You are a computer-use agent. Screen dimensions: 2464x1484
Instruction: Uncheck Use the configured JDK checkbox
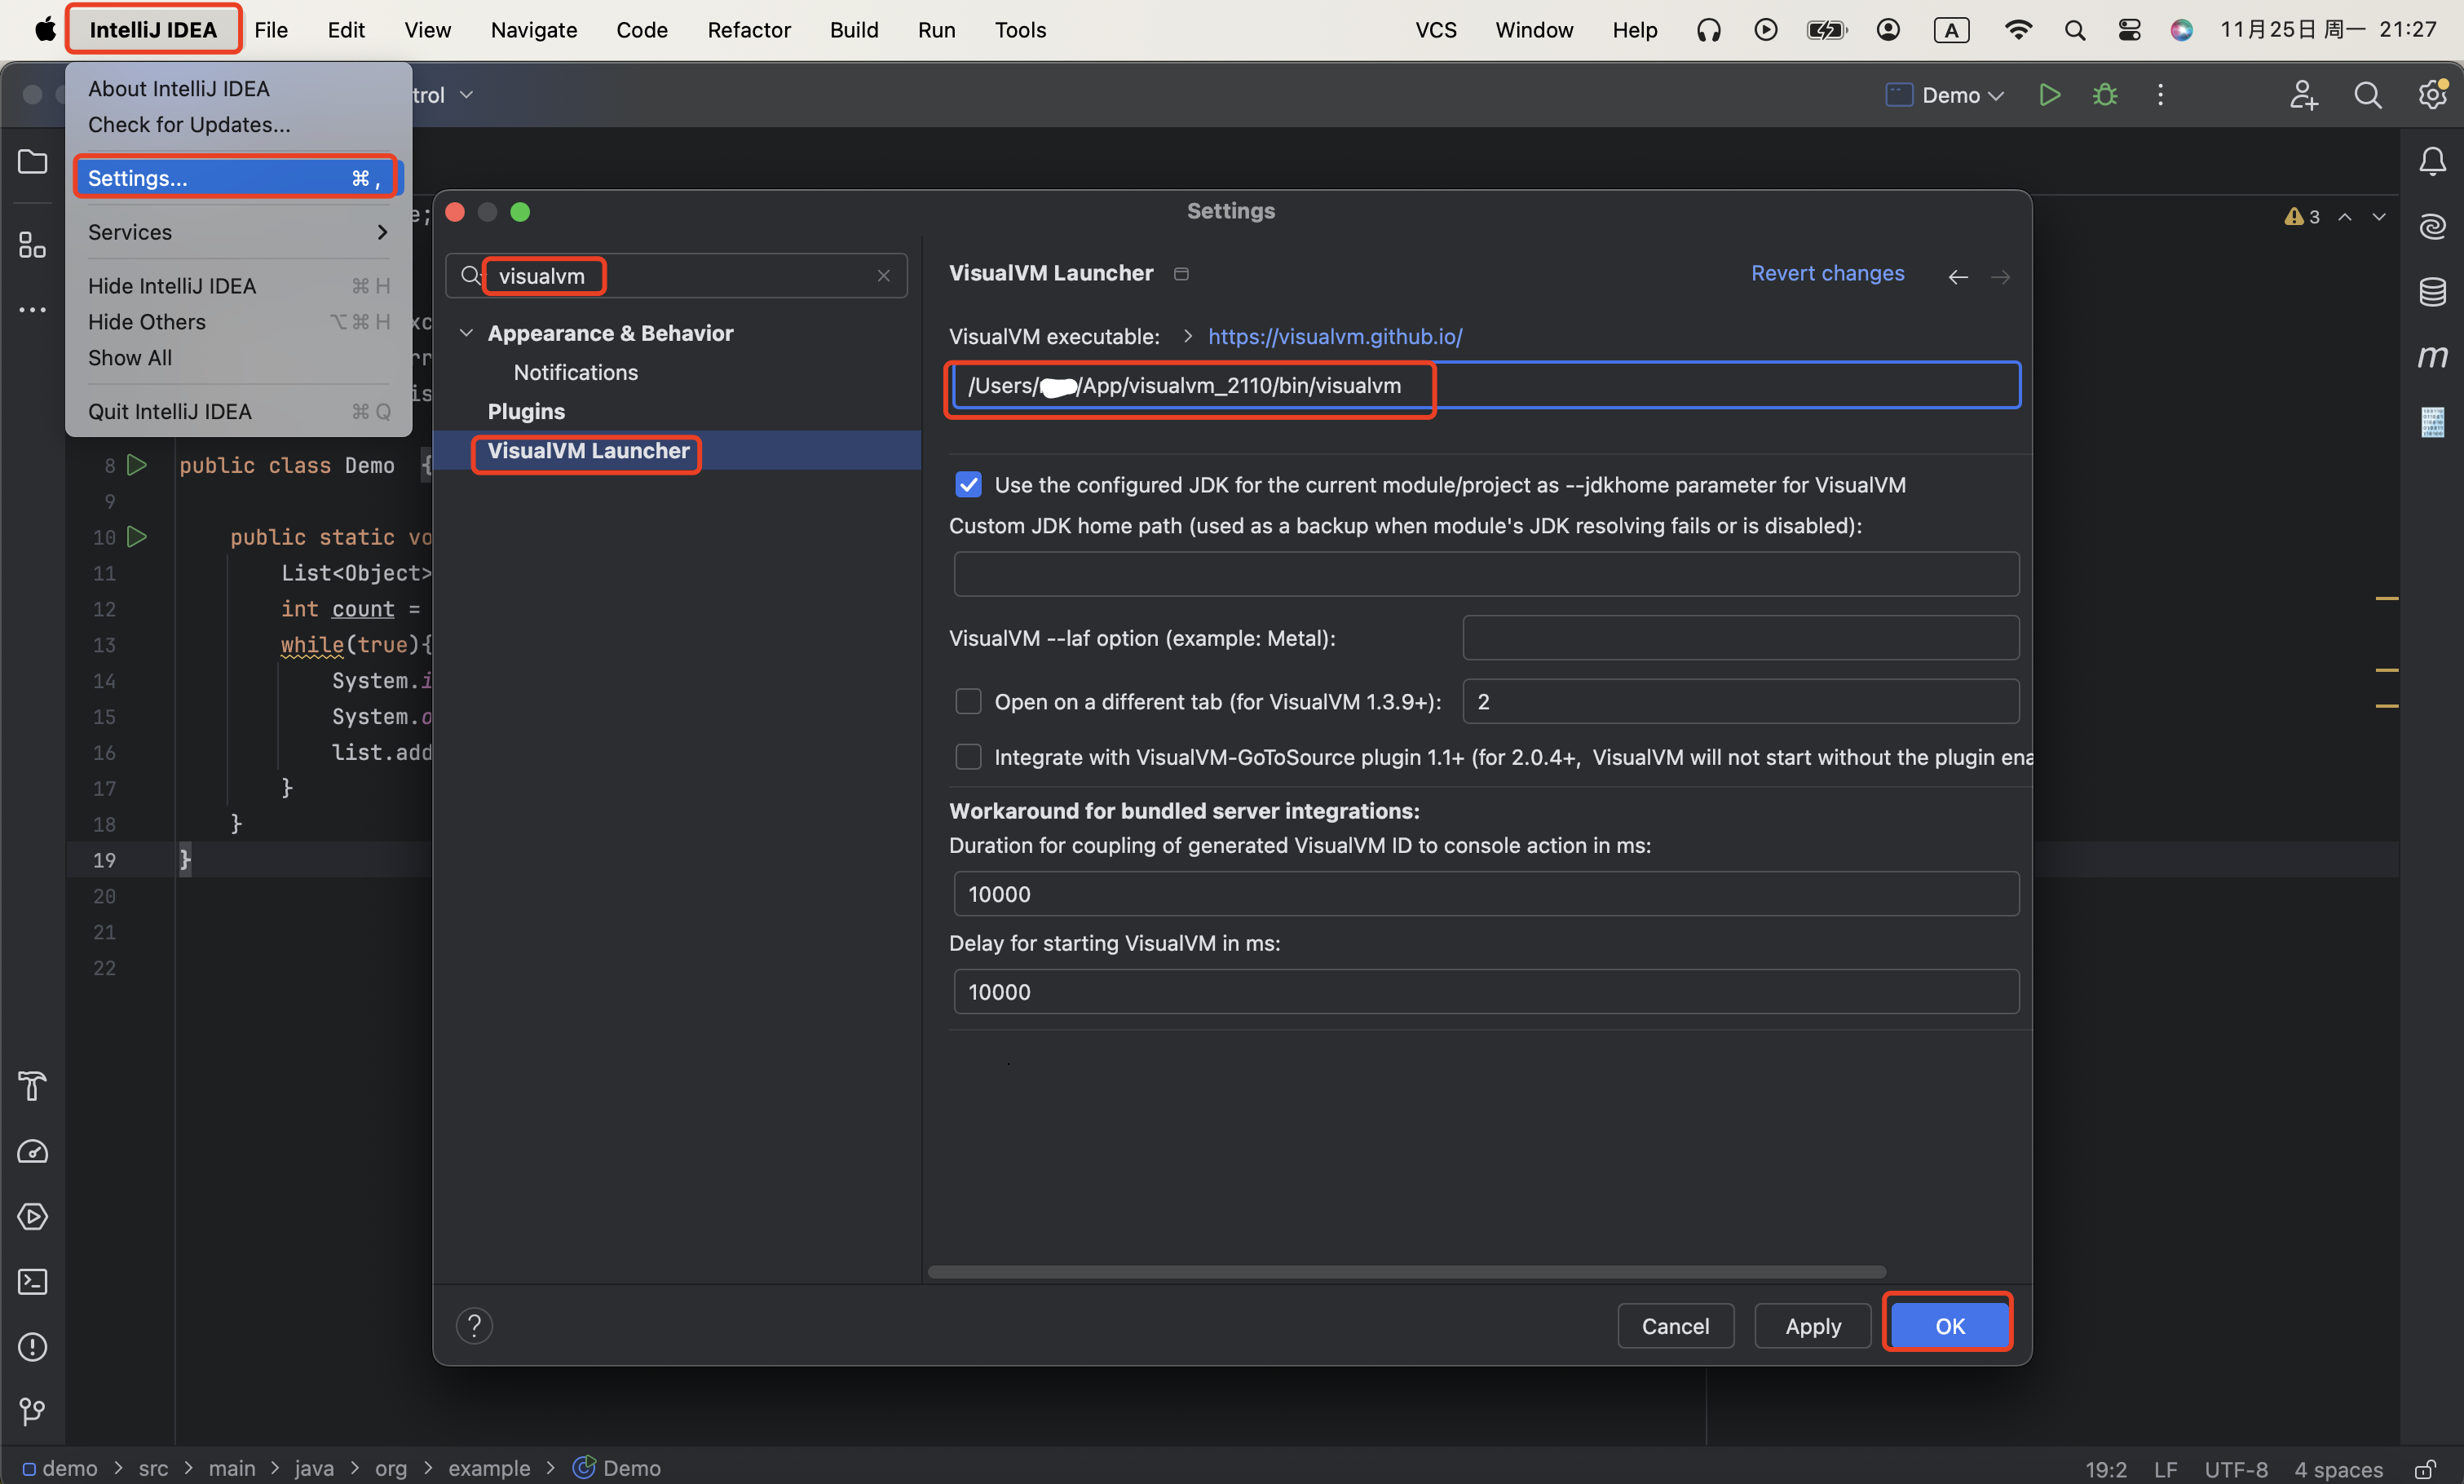(968, 485)
